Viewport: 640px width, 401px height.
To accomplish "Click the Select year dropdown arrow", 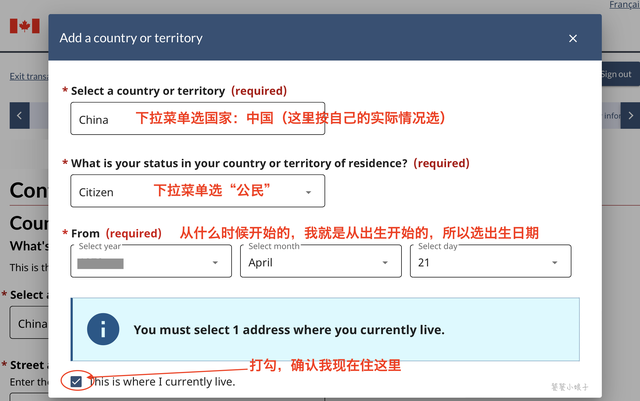I will click(x=214, y=262).
